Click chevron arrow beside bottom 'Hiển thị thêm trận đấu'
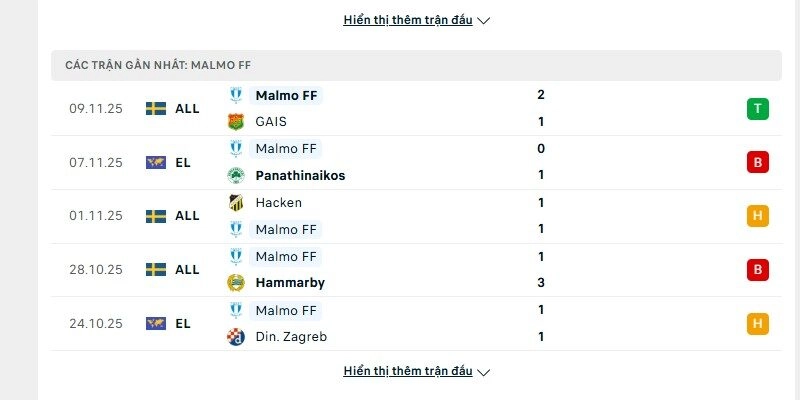This screenshot has width=800, height=400. 484,372
